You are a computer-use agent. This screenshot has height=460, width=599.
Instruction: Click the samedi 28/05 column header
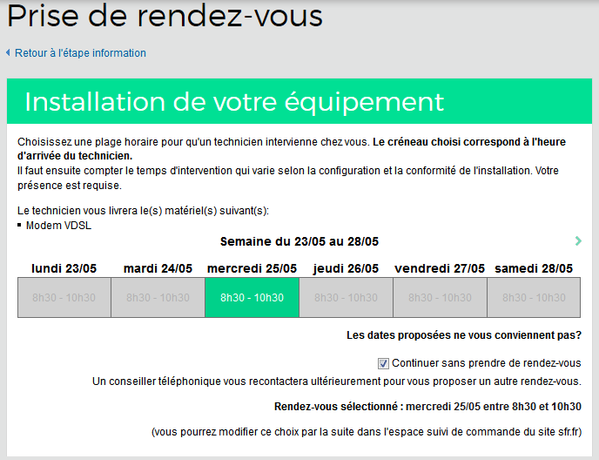click(534, 269)
